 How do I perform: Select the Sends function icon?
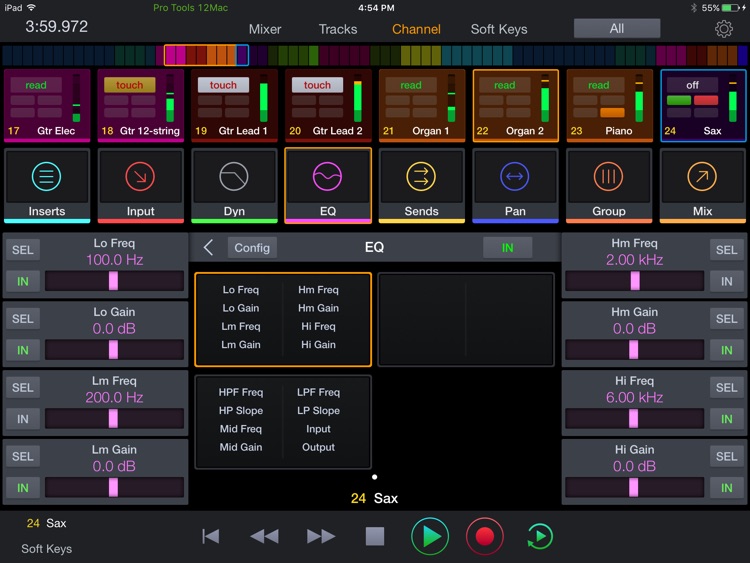click(421, 178)
